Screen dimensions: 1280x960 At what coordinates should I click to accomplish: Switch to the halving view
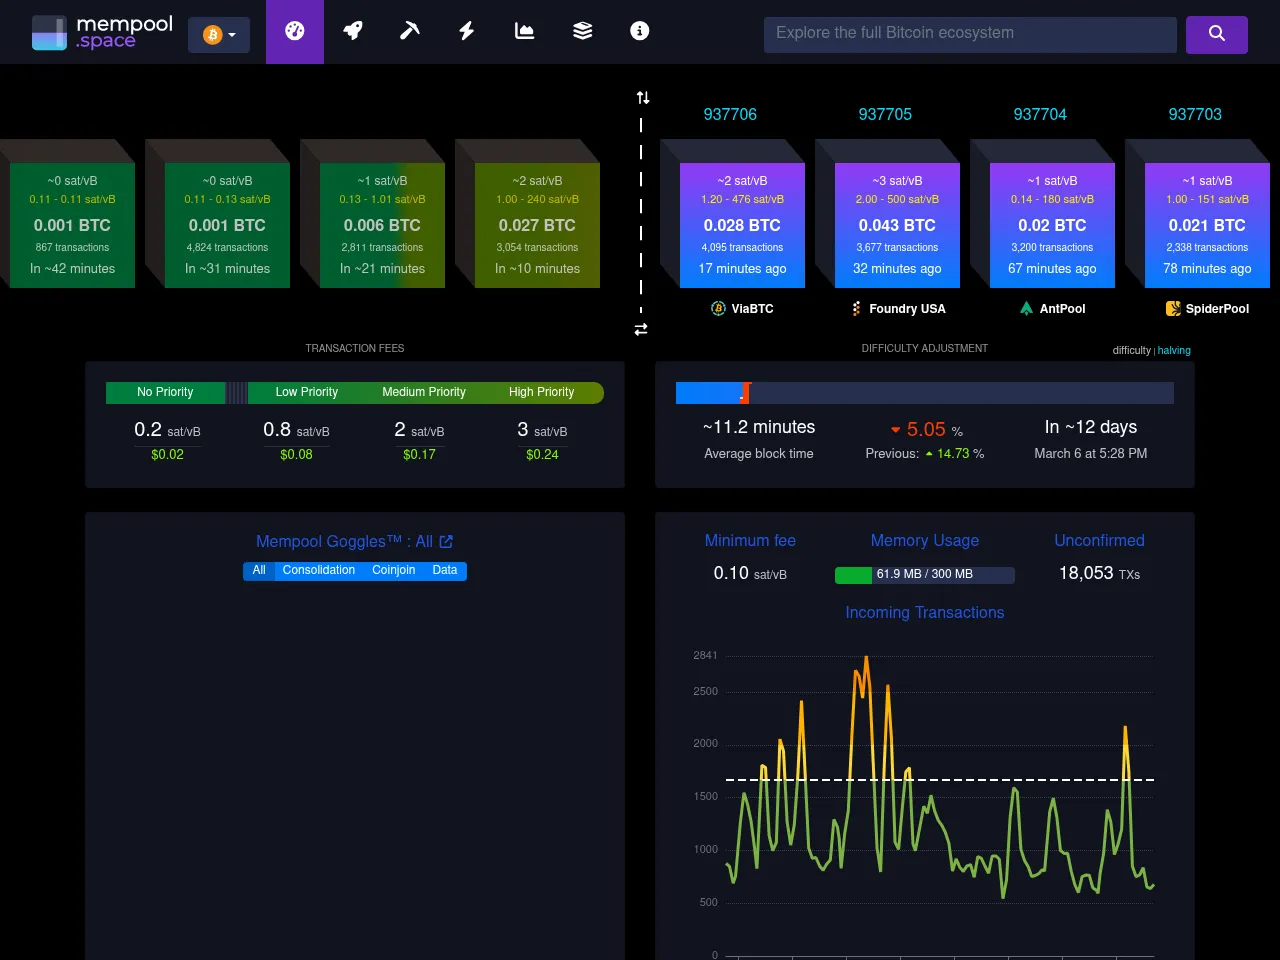point(1173,350)
